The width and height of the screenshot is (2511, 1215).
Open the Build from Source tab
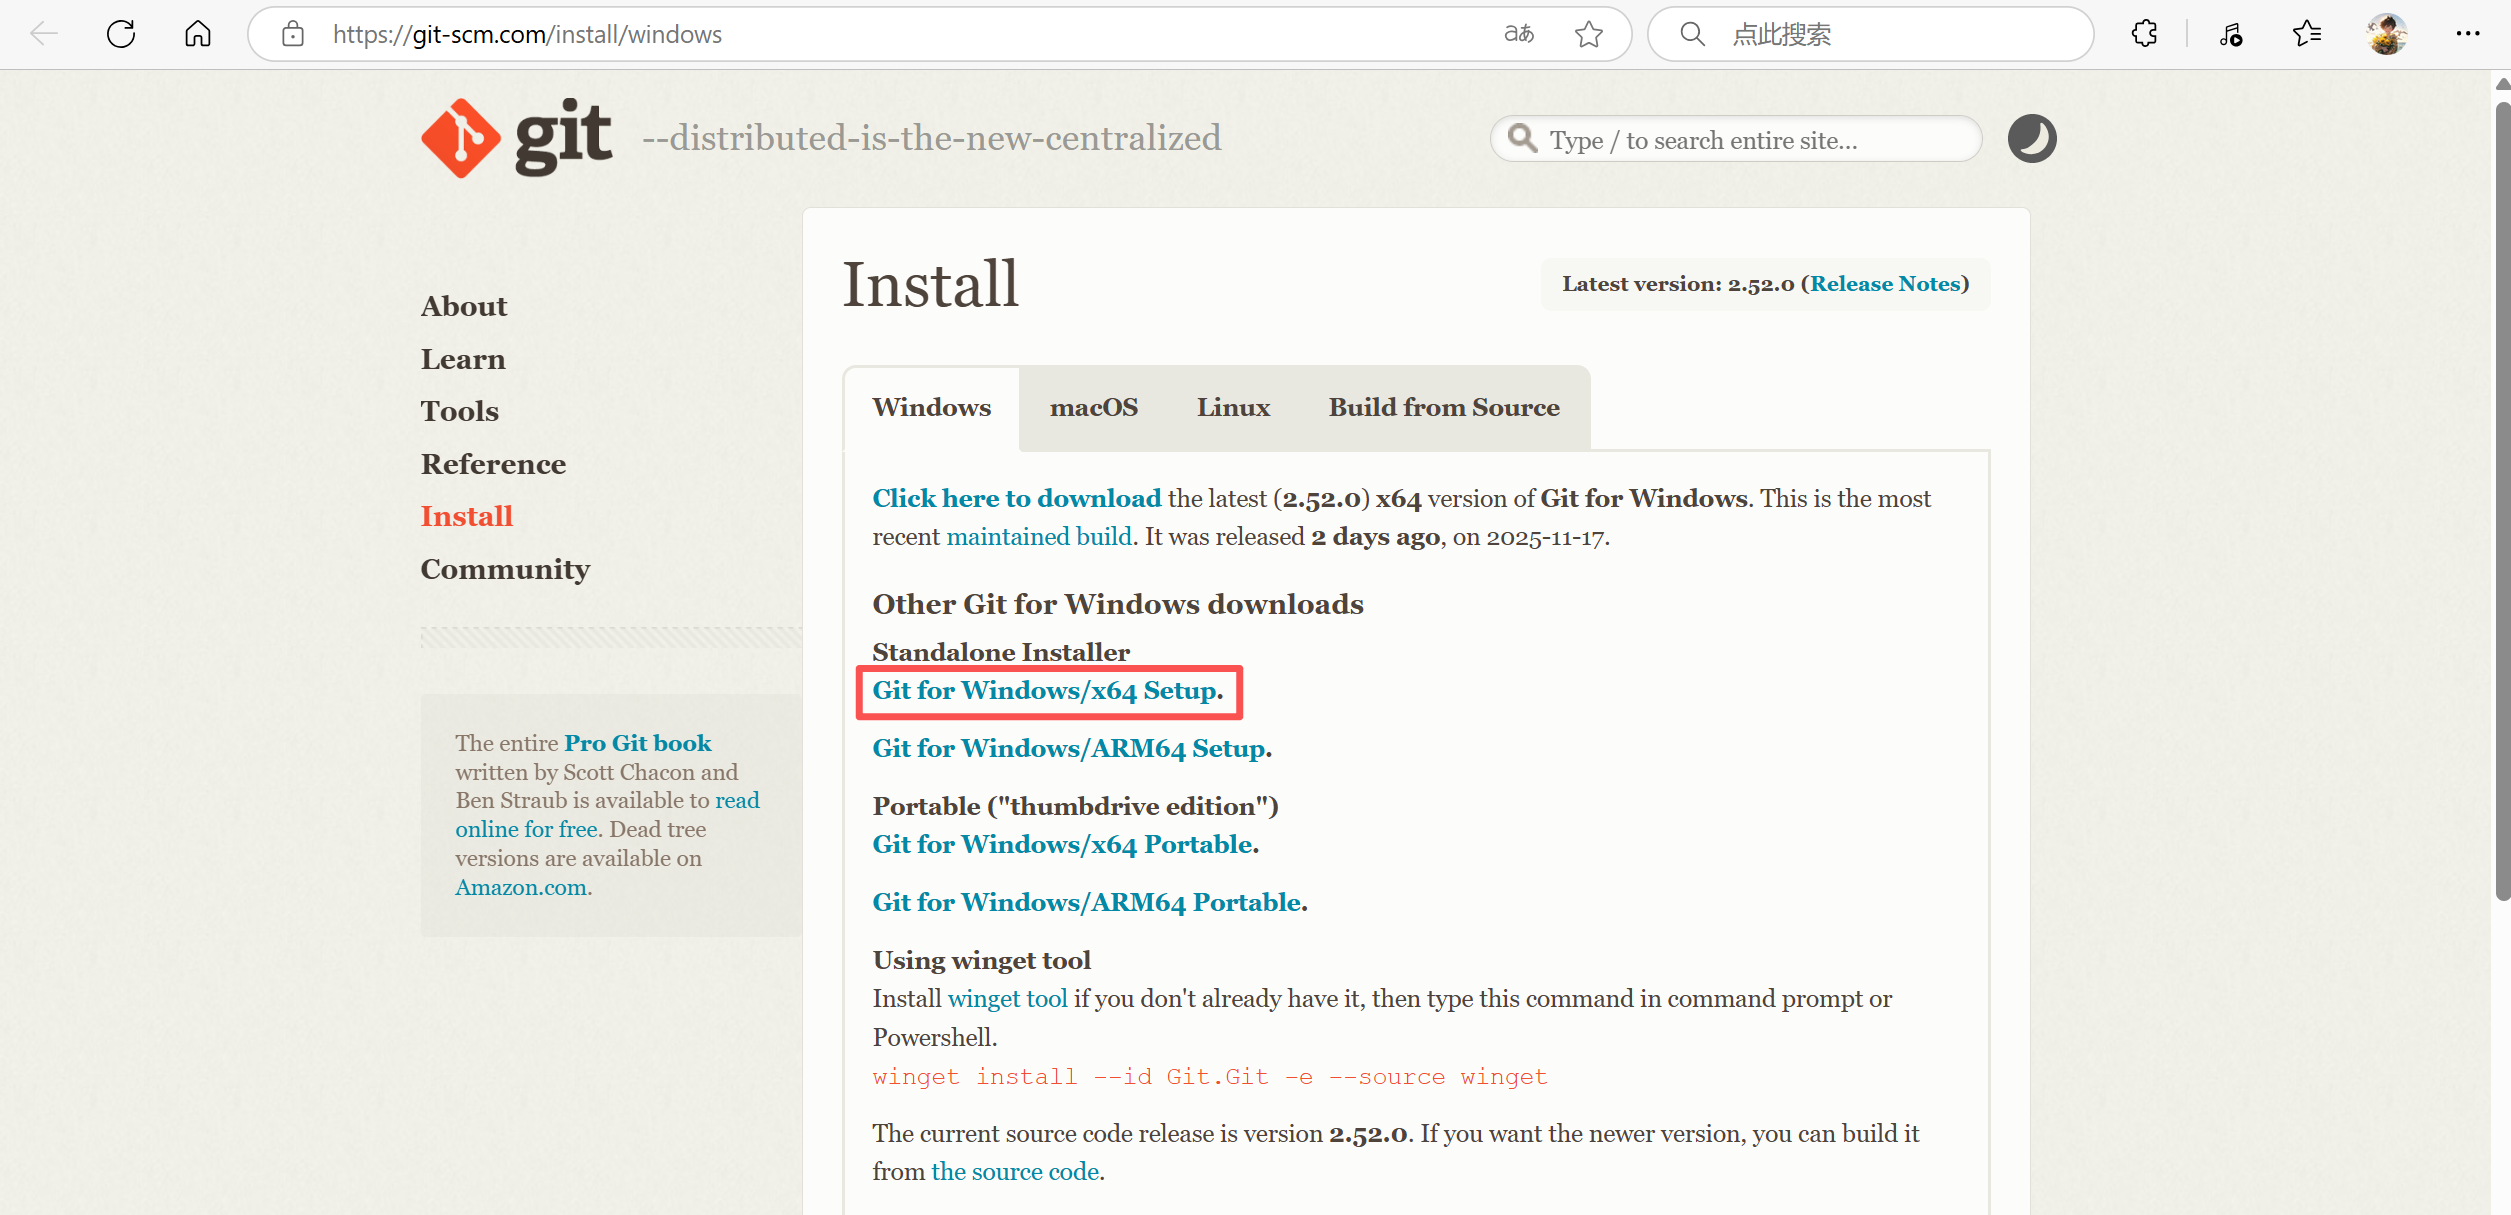coord(1443,407)
